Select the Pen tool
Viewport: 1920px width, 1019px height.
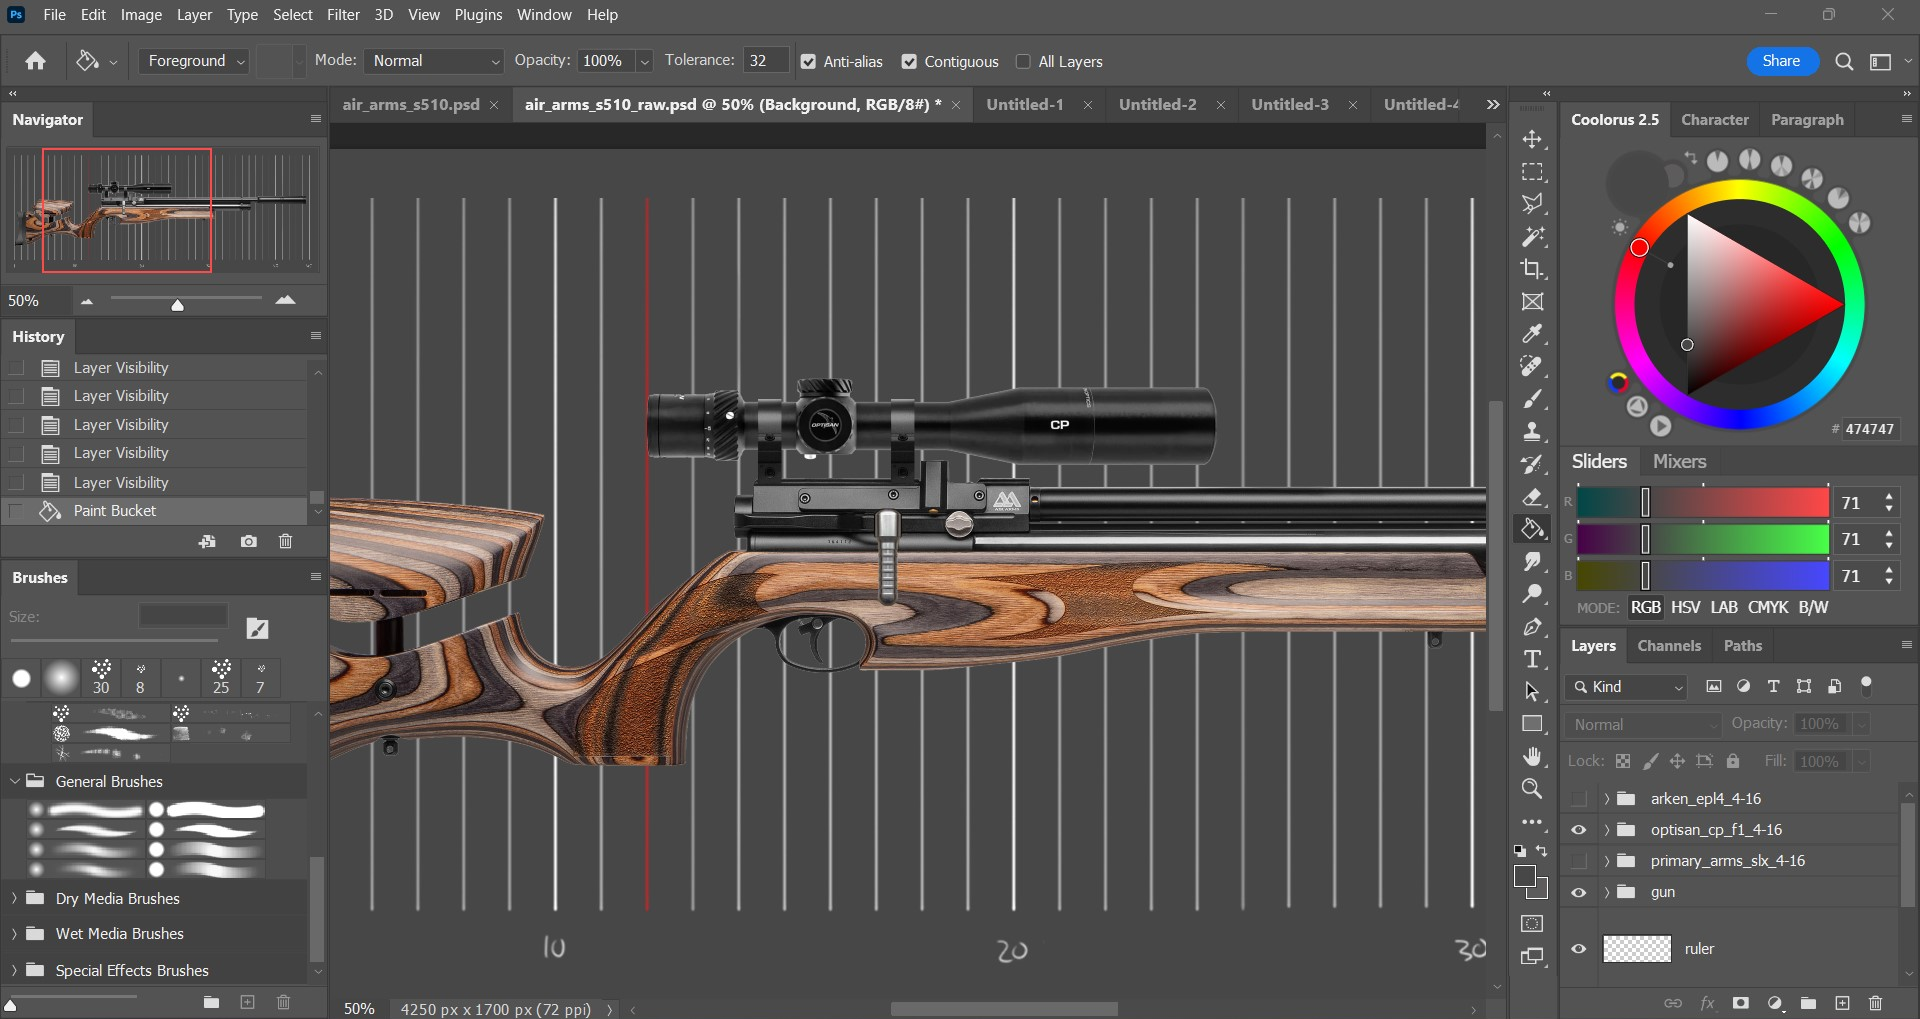[1532, 627]
